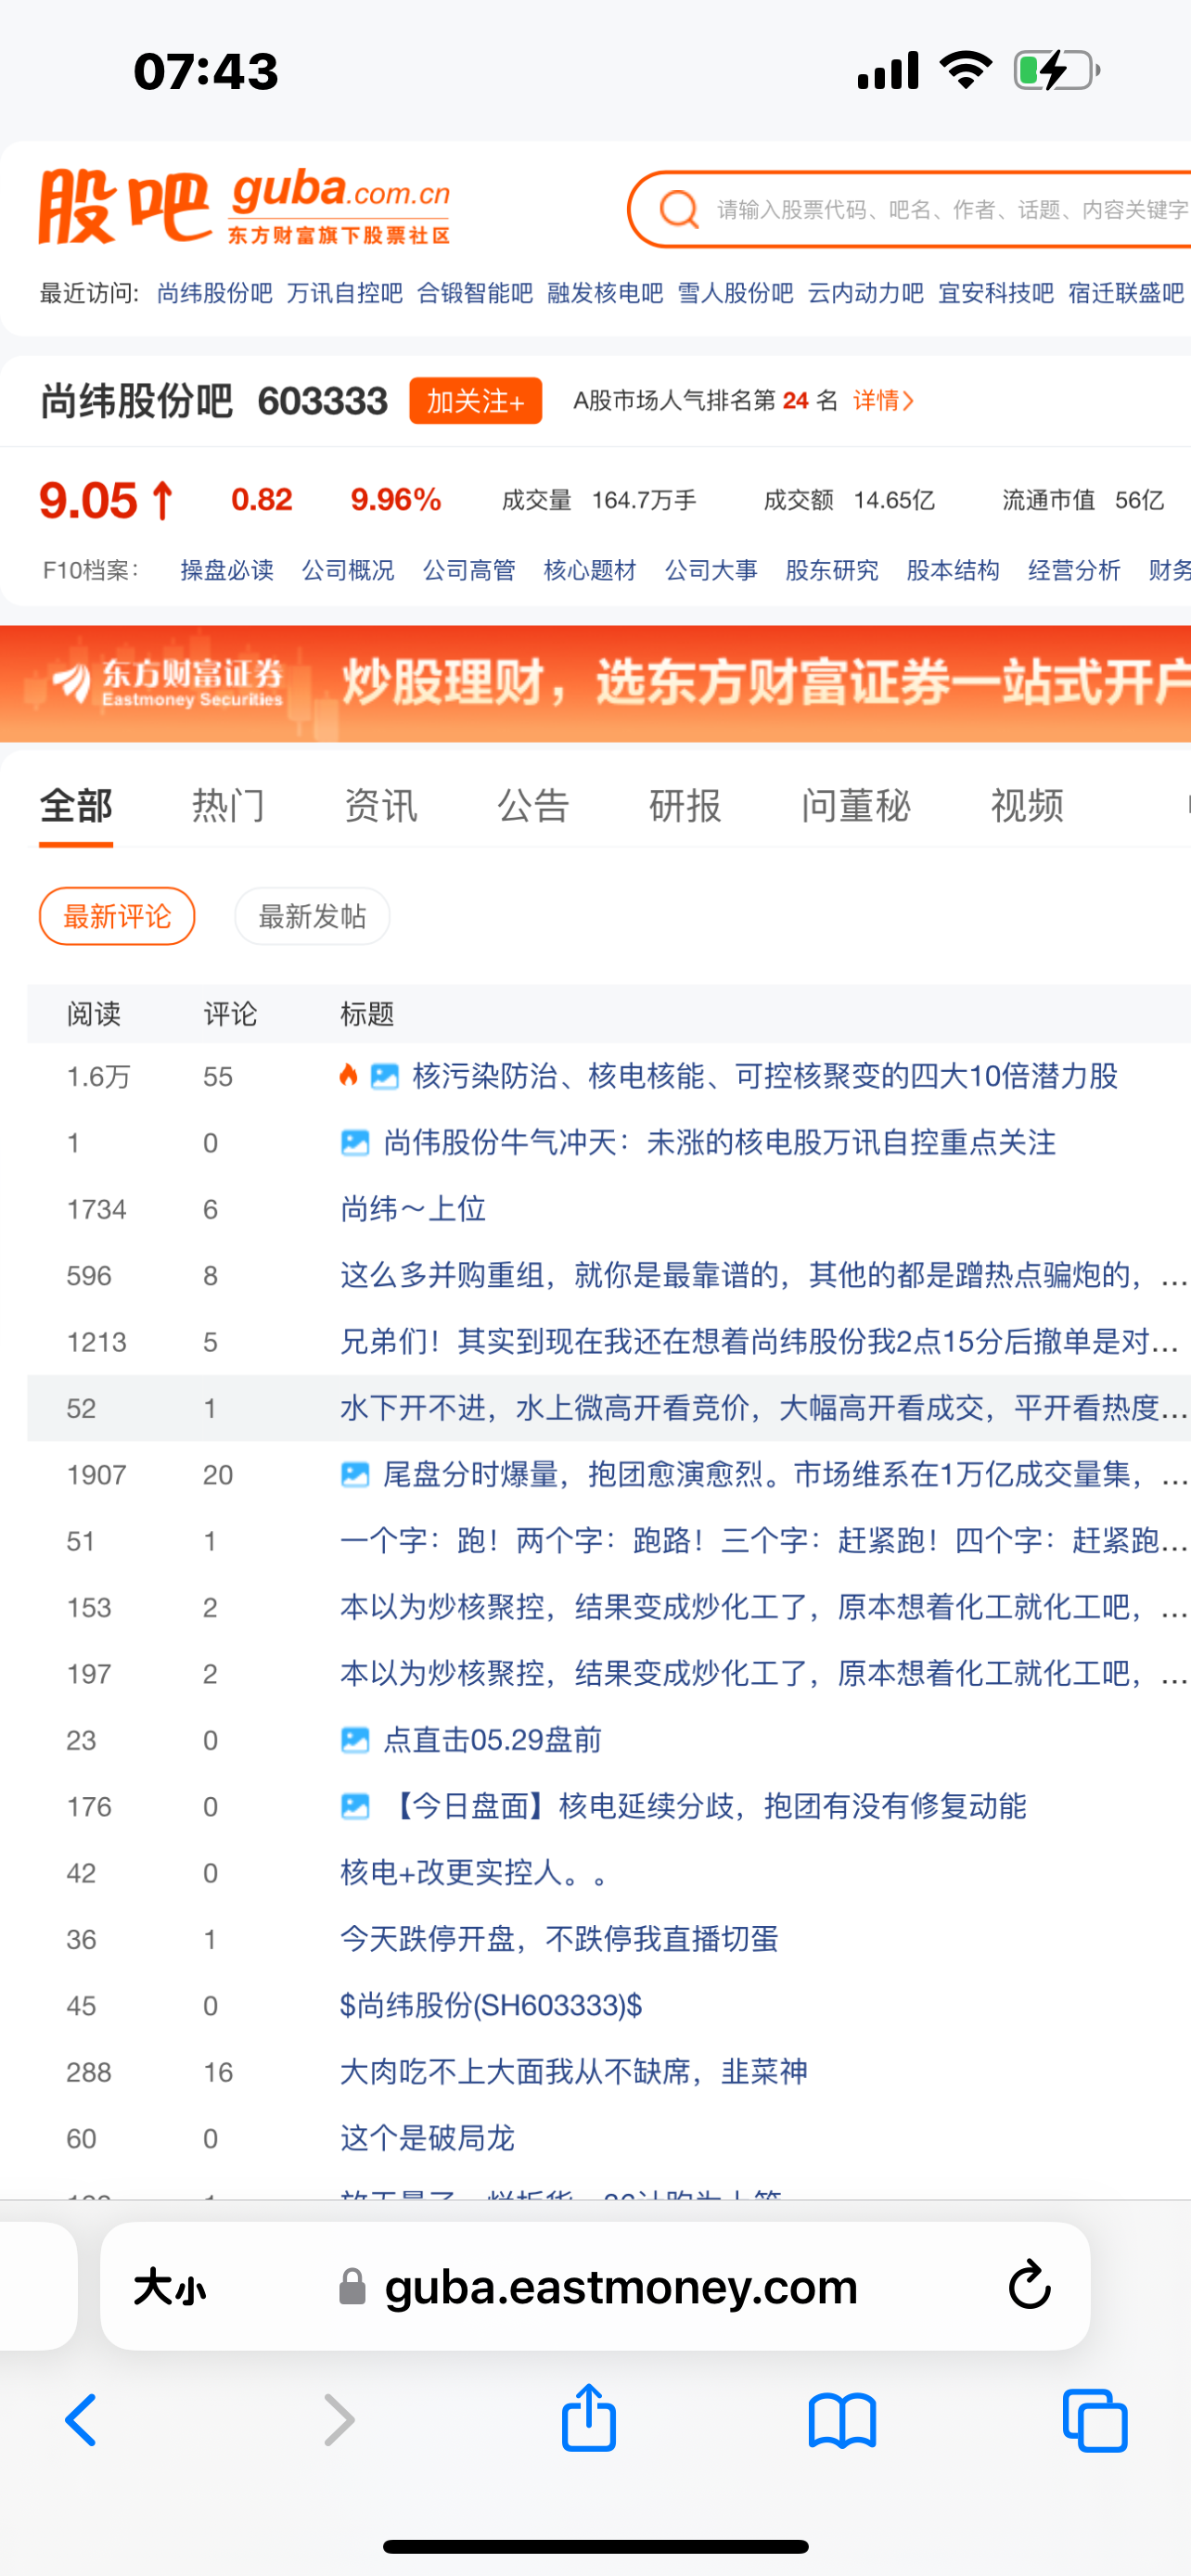Open F10 link 公司高管
Screen dimensions: 1191x2576
[469, 570]
